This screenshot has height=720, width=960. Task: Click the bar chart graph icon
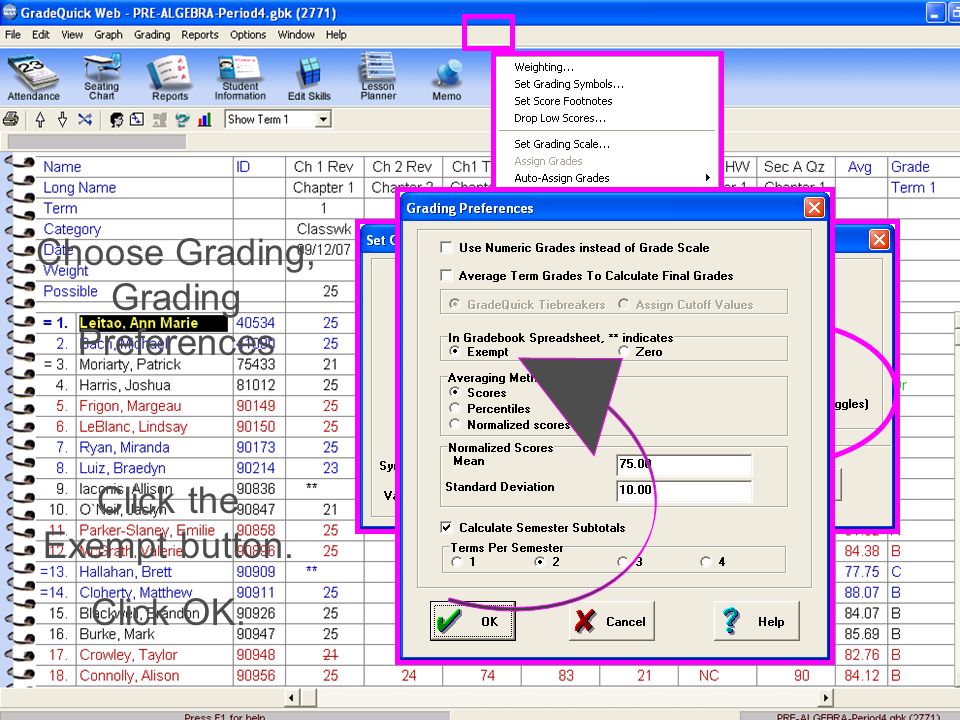click(204, 119)
